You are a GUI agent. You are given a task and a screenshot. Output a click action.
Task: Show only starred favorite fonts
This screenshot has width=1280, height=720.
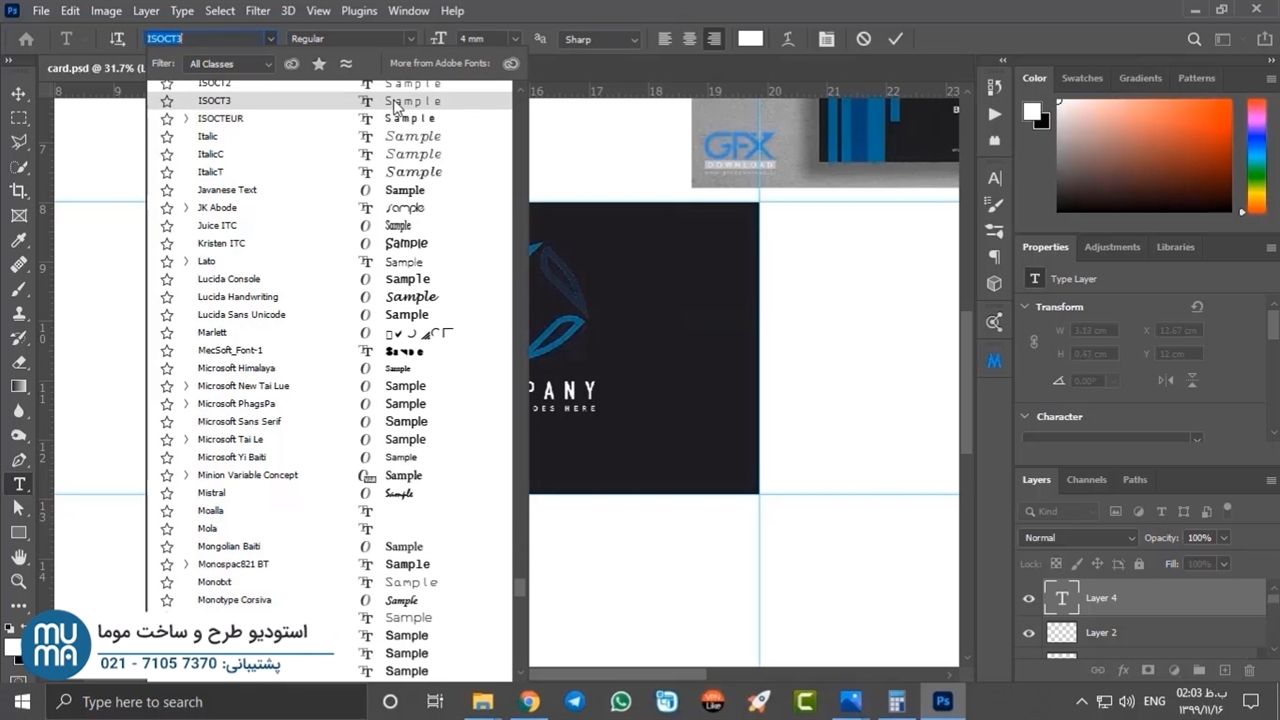point(319,64)
